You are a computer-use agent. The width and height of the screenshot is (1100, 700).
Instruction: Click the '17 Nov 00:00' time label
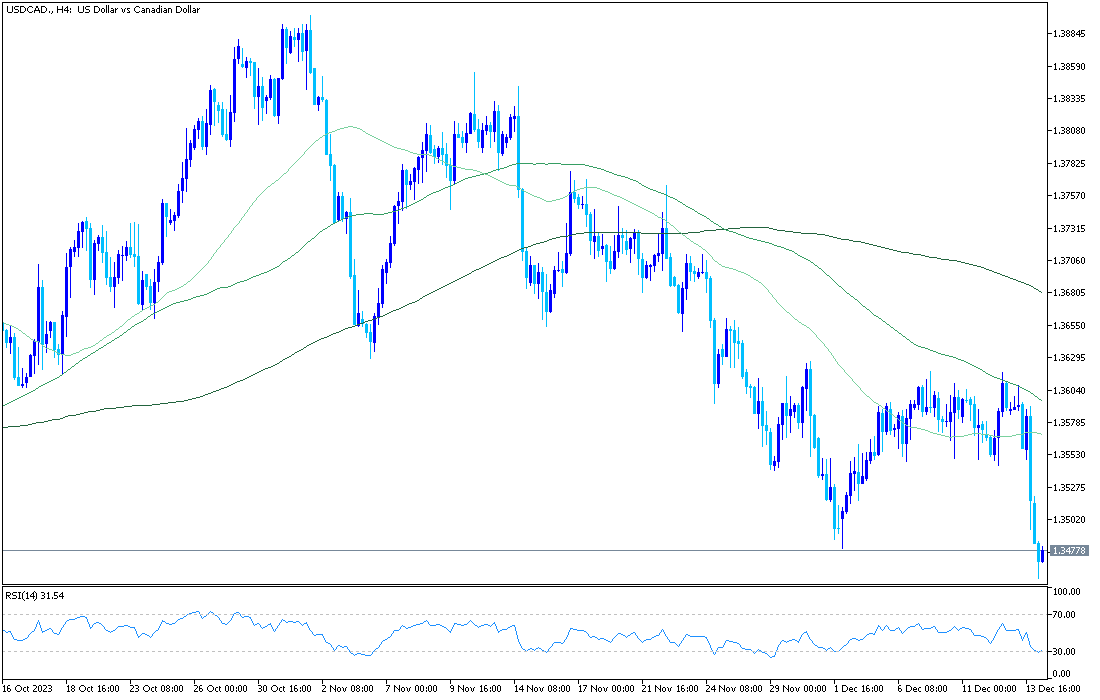click(605, 689)
